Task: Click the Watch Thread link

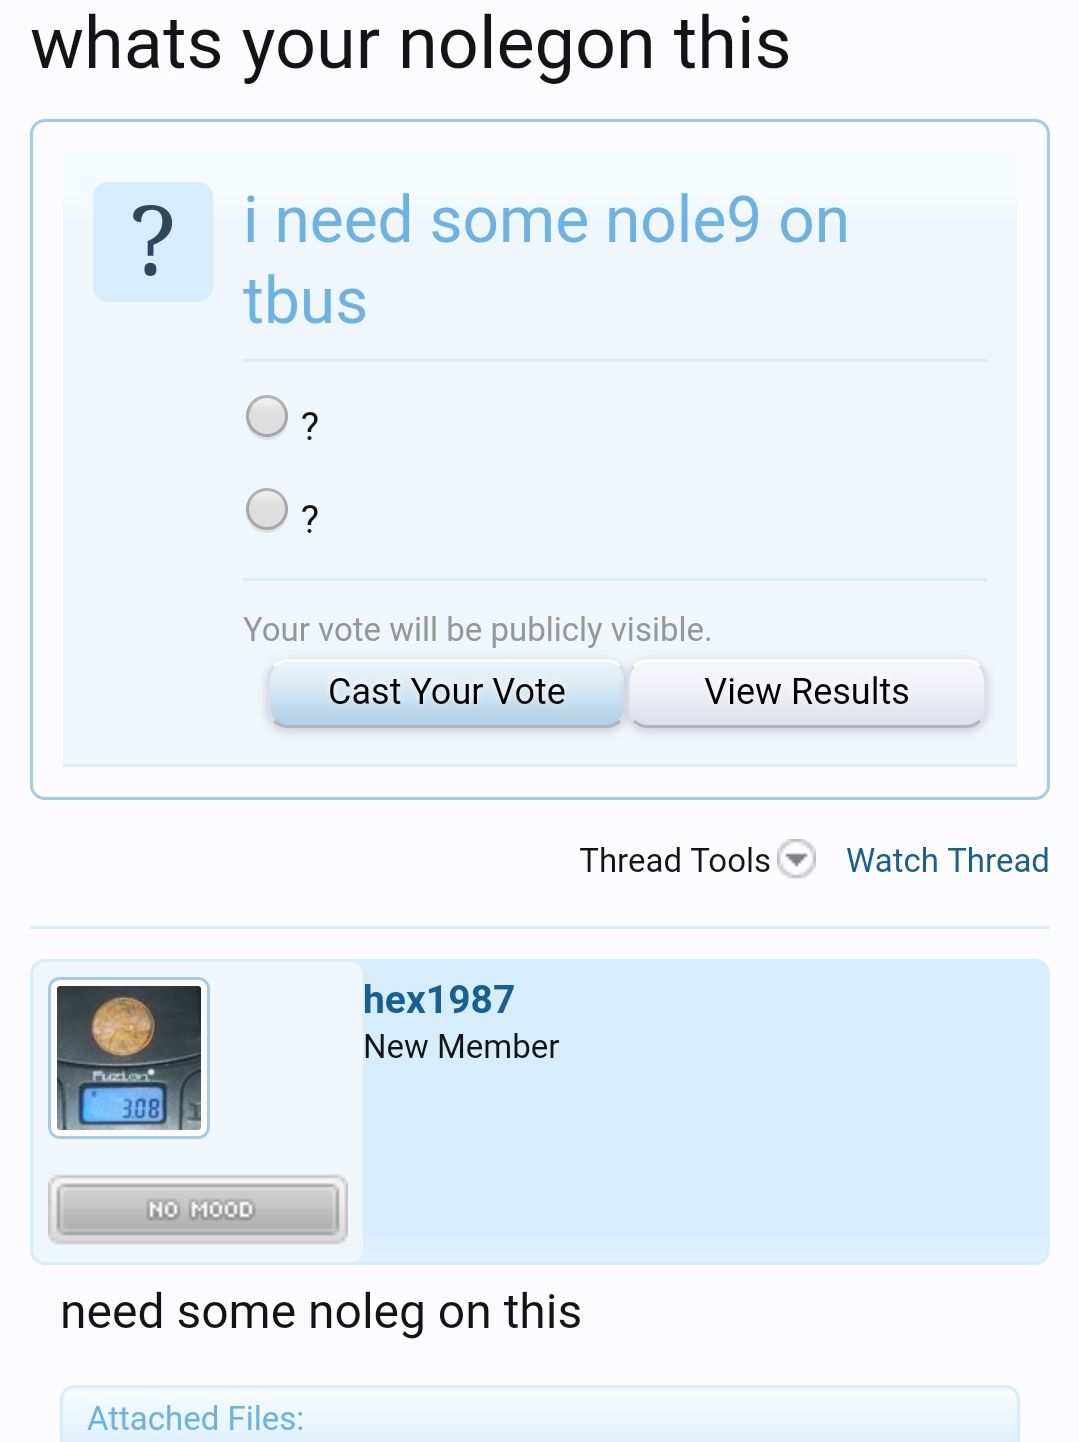Action: coord(947,860)
